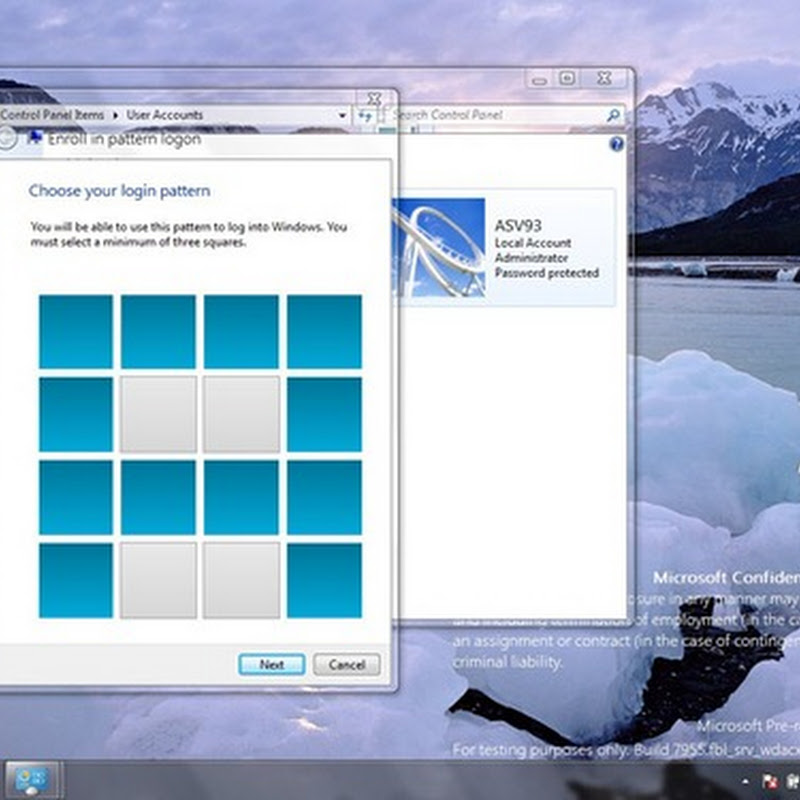Select the ASV93 account name text

(518, 226)
